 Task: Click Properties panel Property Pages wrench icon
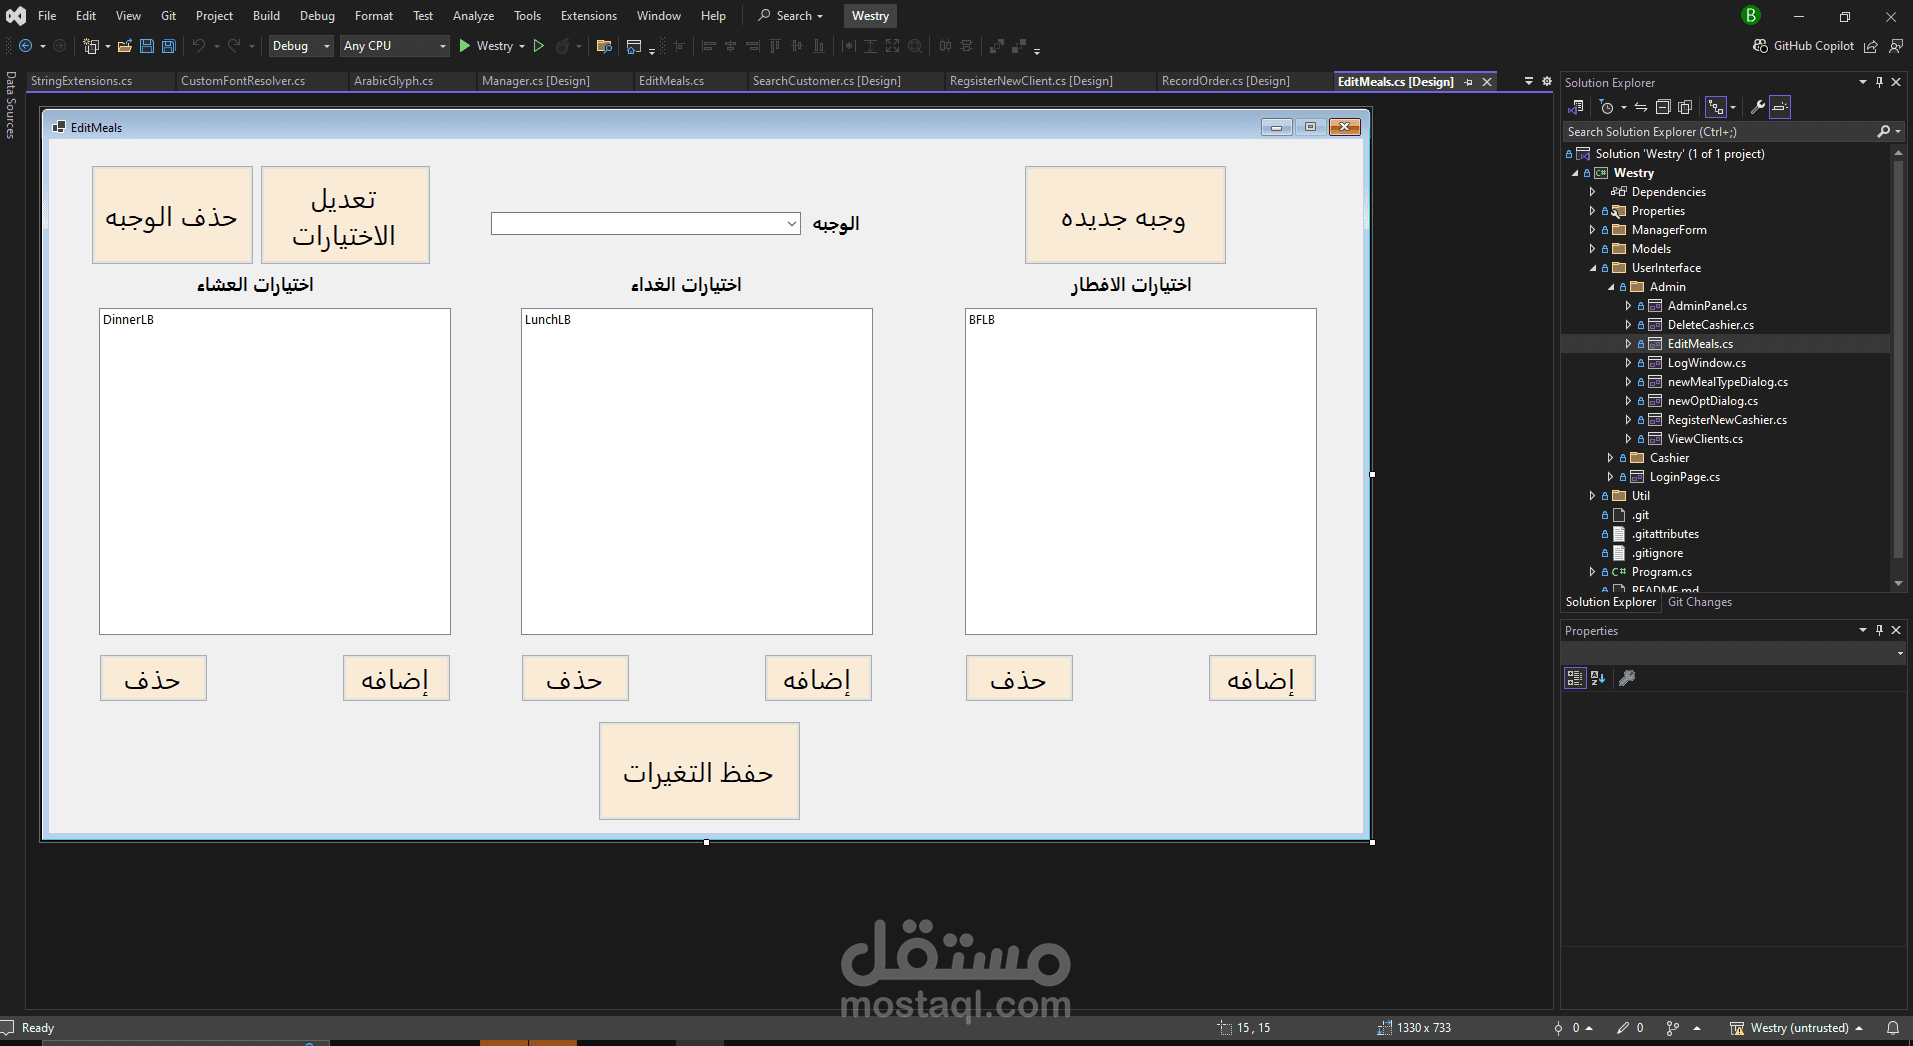point(1627,678)
